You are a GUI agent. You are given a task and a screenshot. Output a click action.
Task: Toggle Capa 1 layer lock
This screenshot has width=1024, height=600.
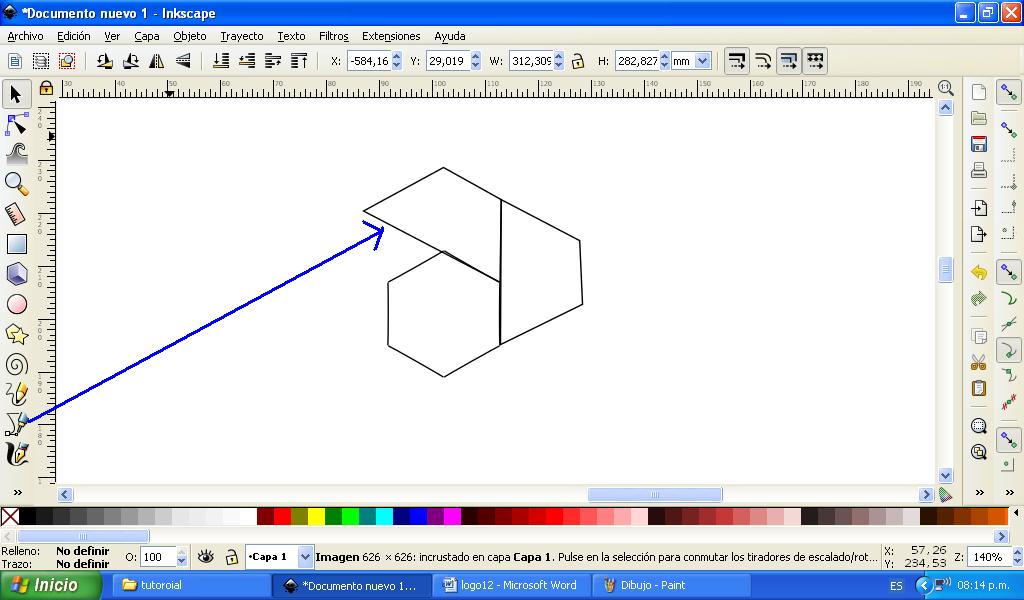[231, 557]
